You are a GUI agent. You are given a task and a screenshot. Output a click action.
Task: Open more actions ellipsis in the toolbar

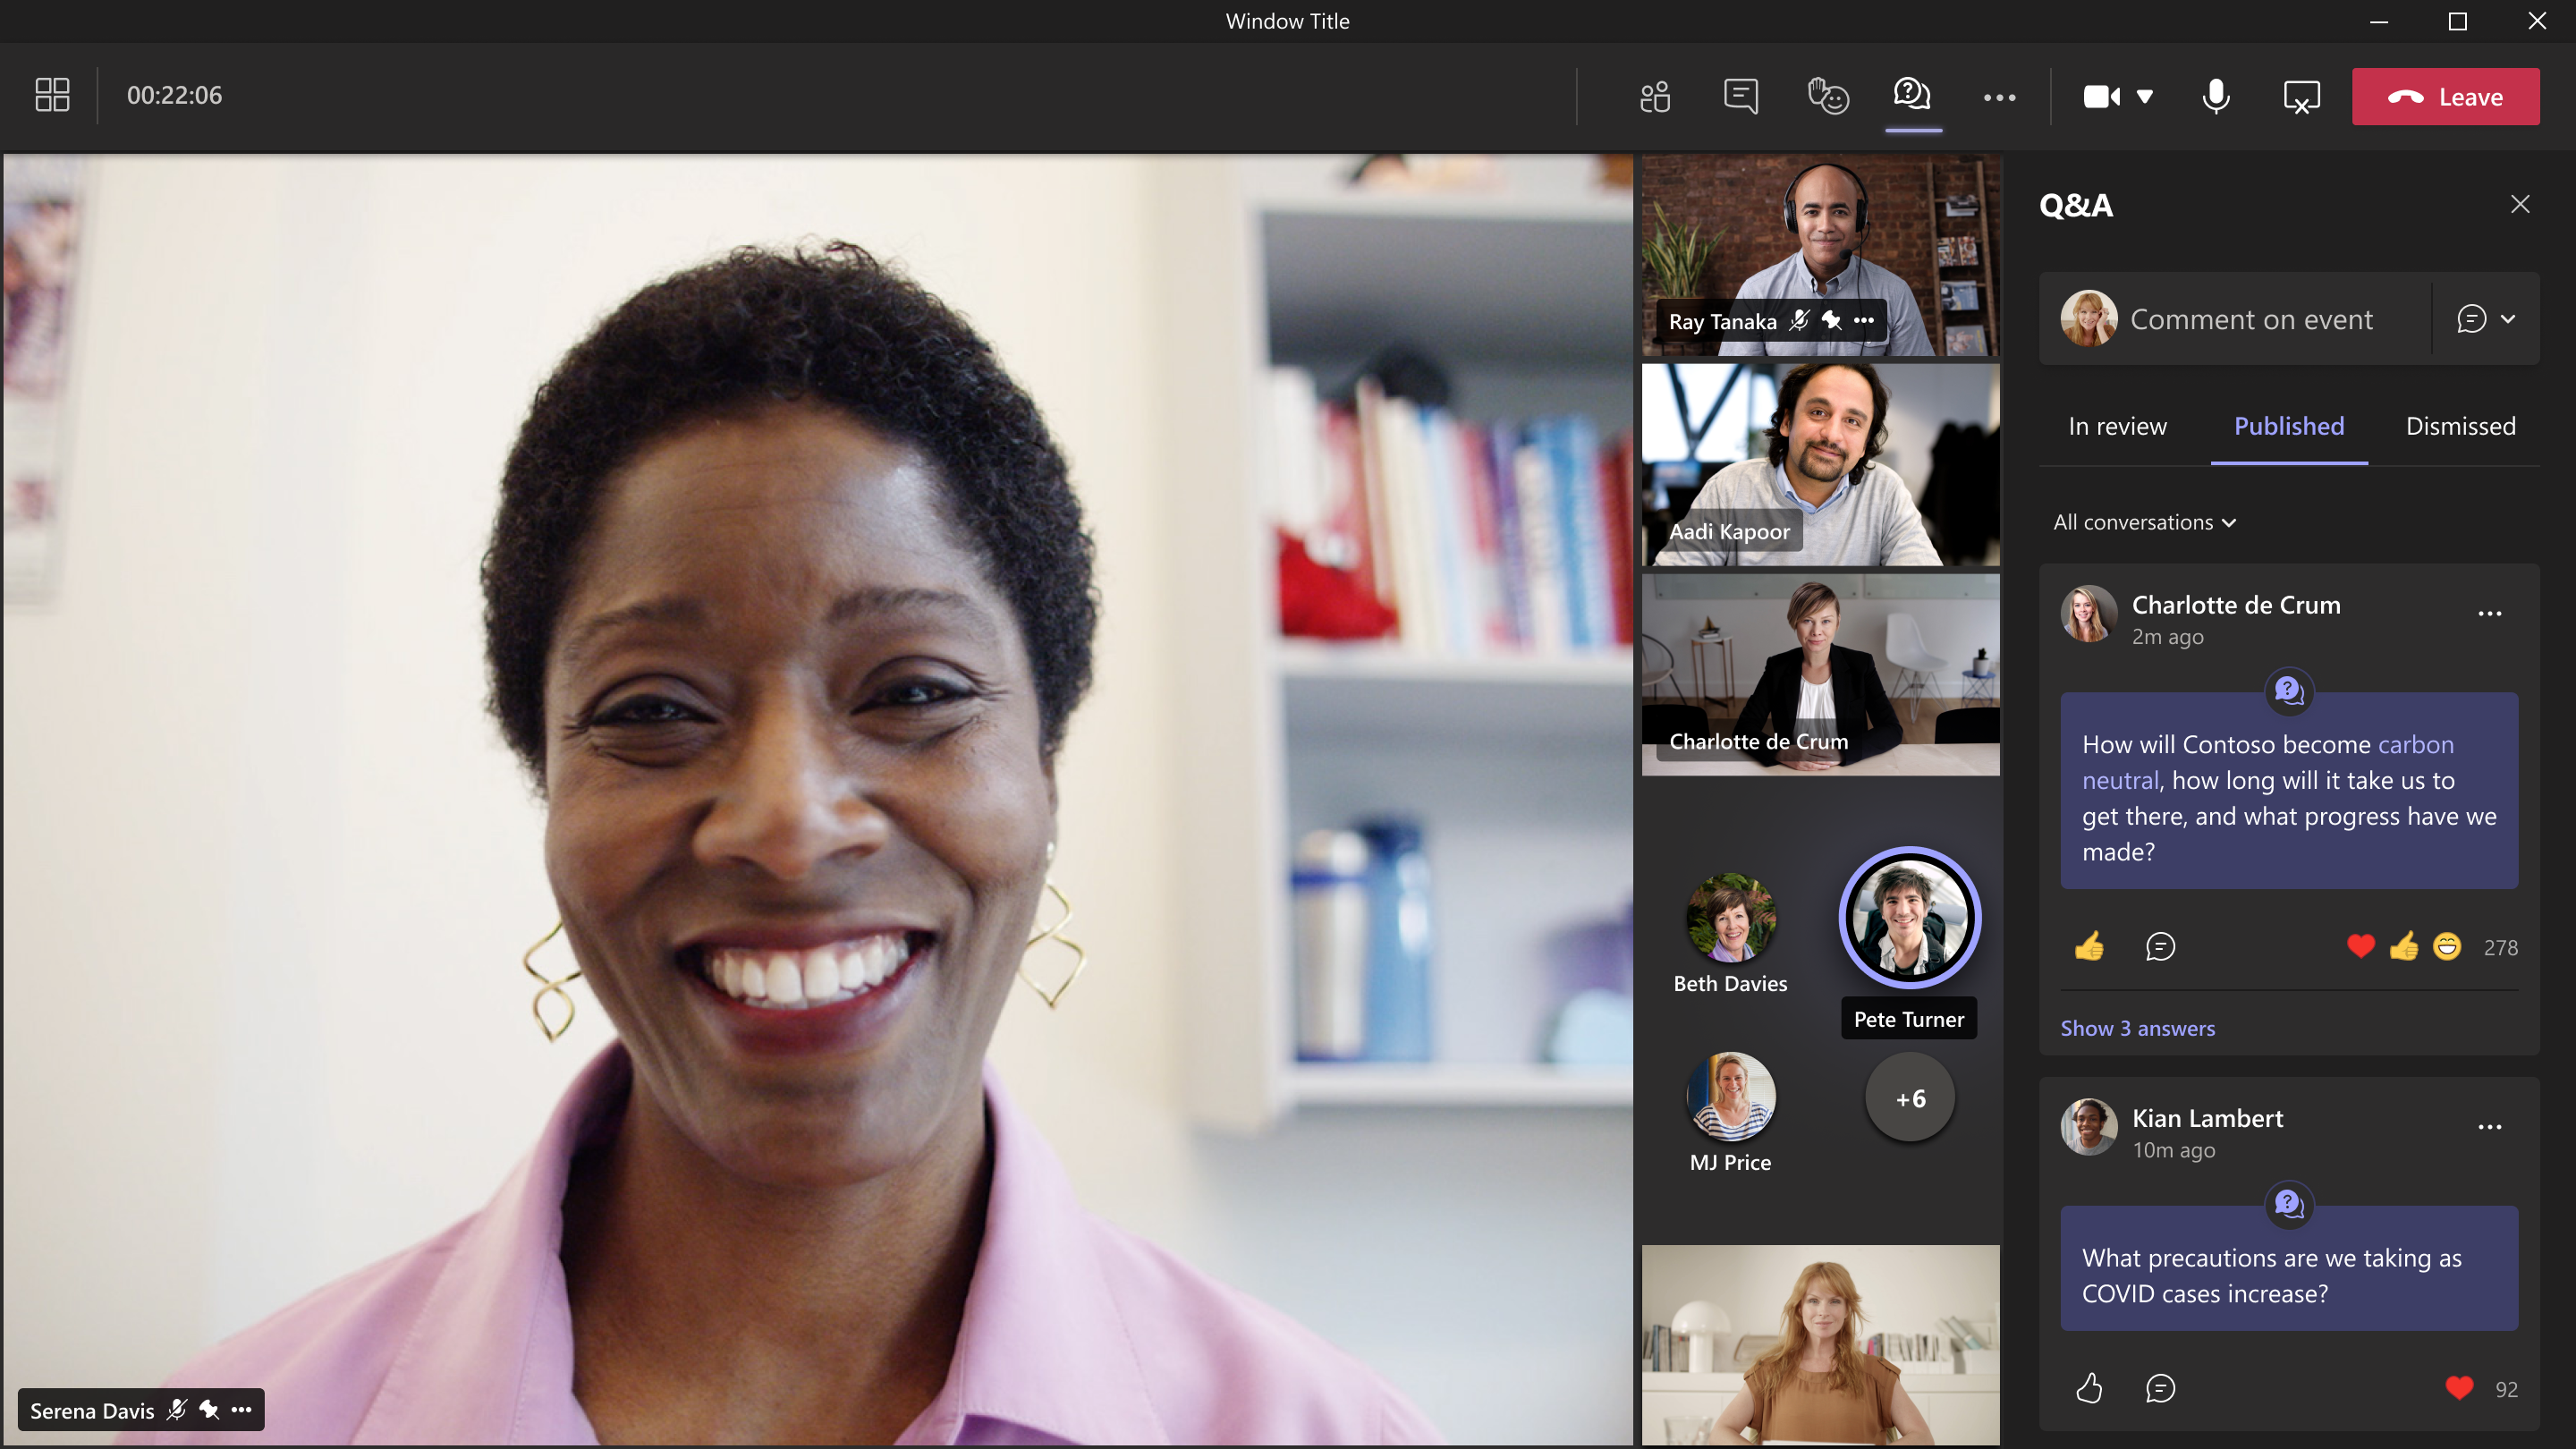(1999, 97)
